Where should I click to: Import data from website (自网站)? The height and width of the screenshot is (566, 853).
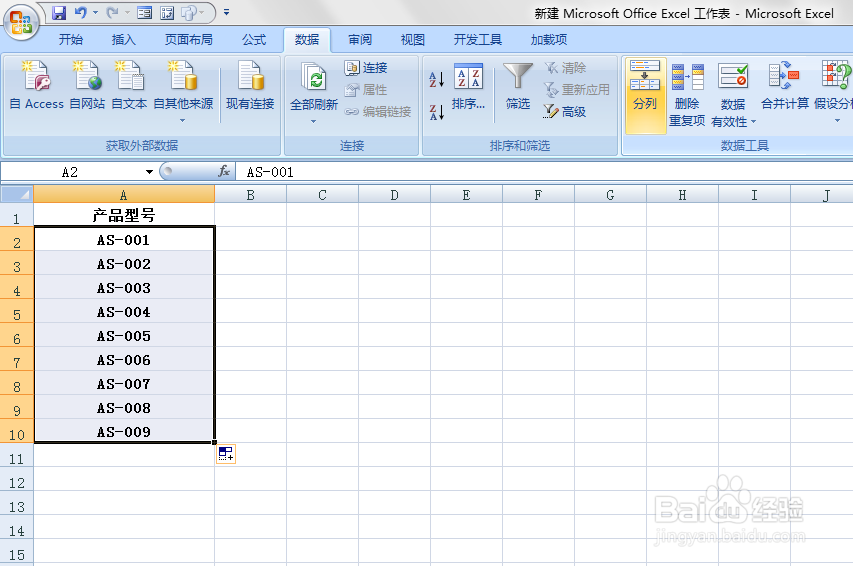coord(87,84)
